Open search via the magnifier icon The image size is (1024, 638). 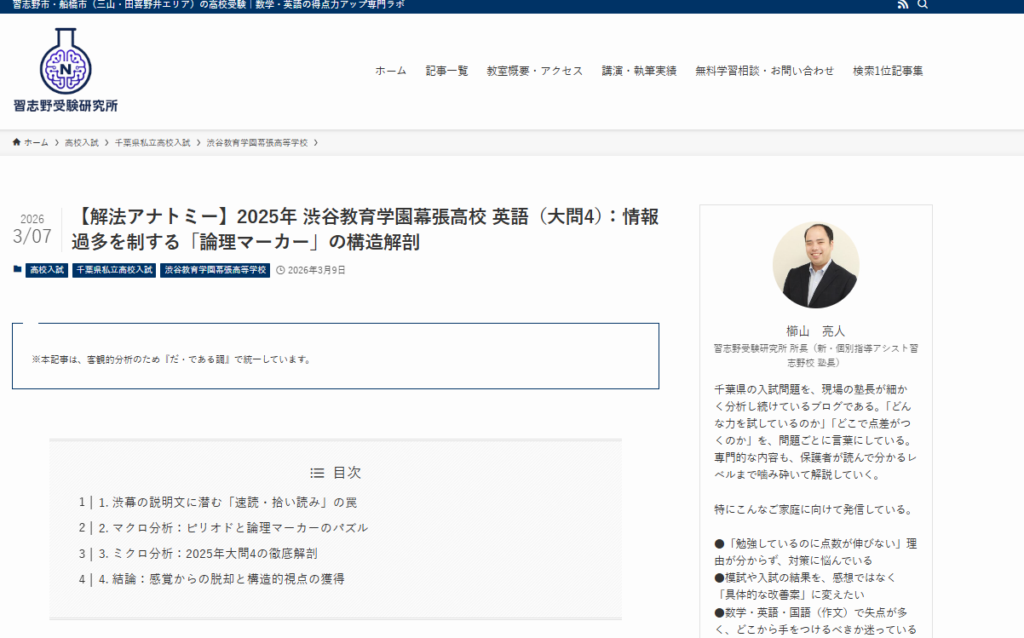(x=922, y=6)
